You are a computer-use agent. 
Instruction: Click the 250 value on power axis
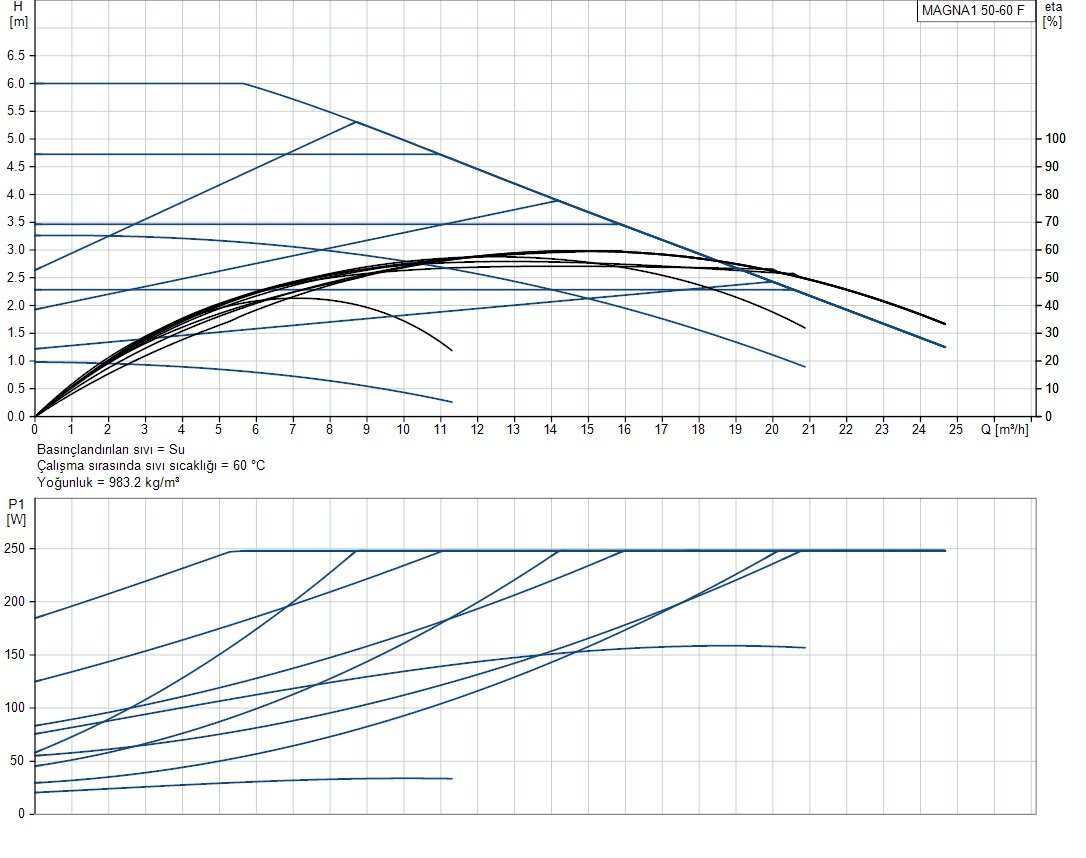click(14, 548)
